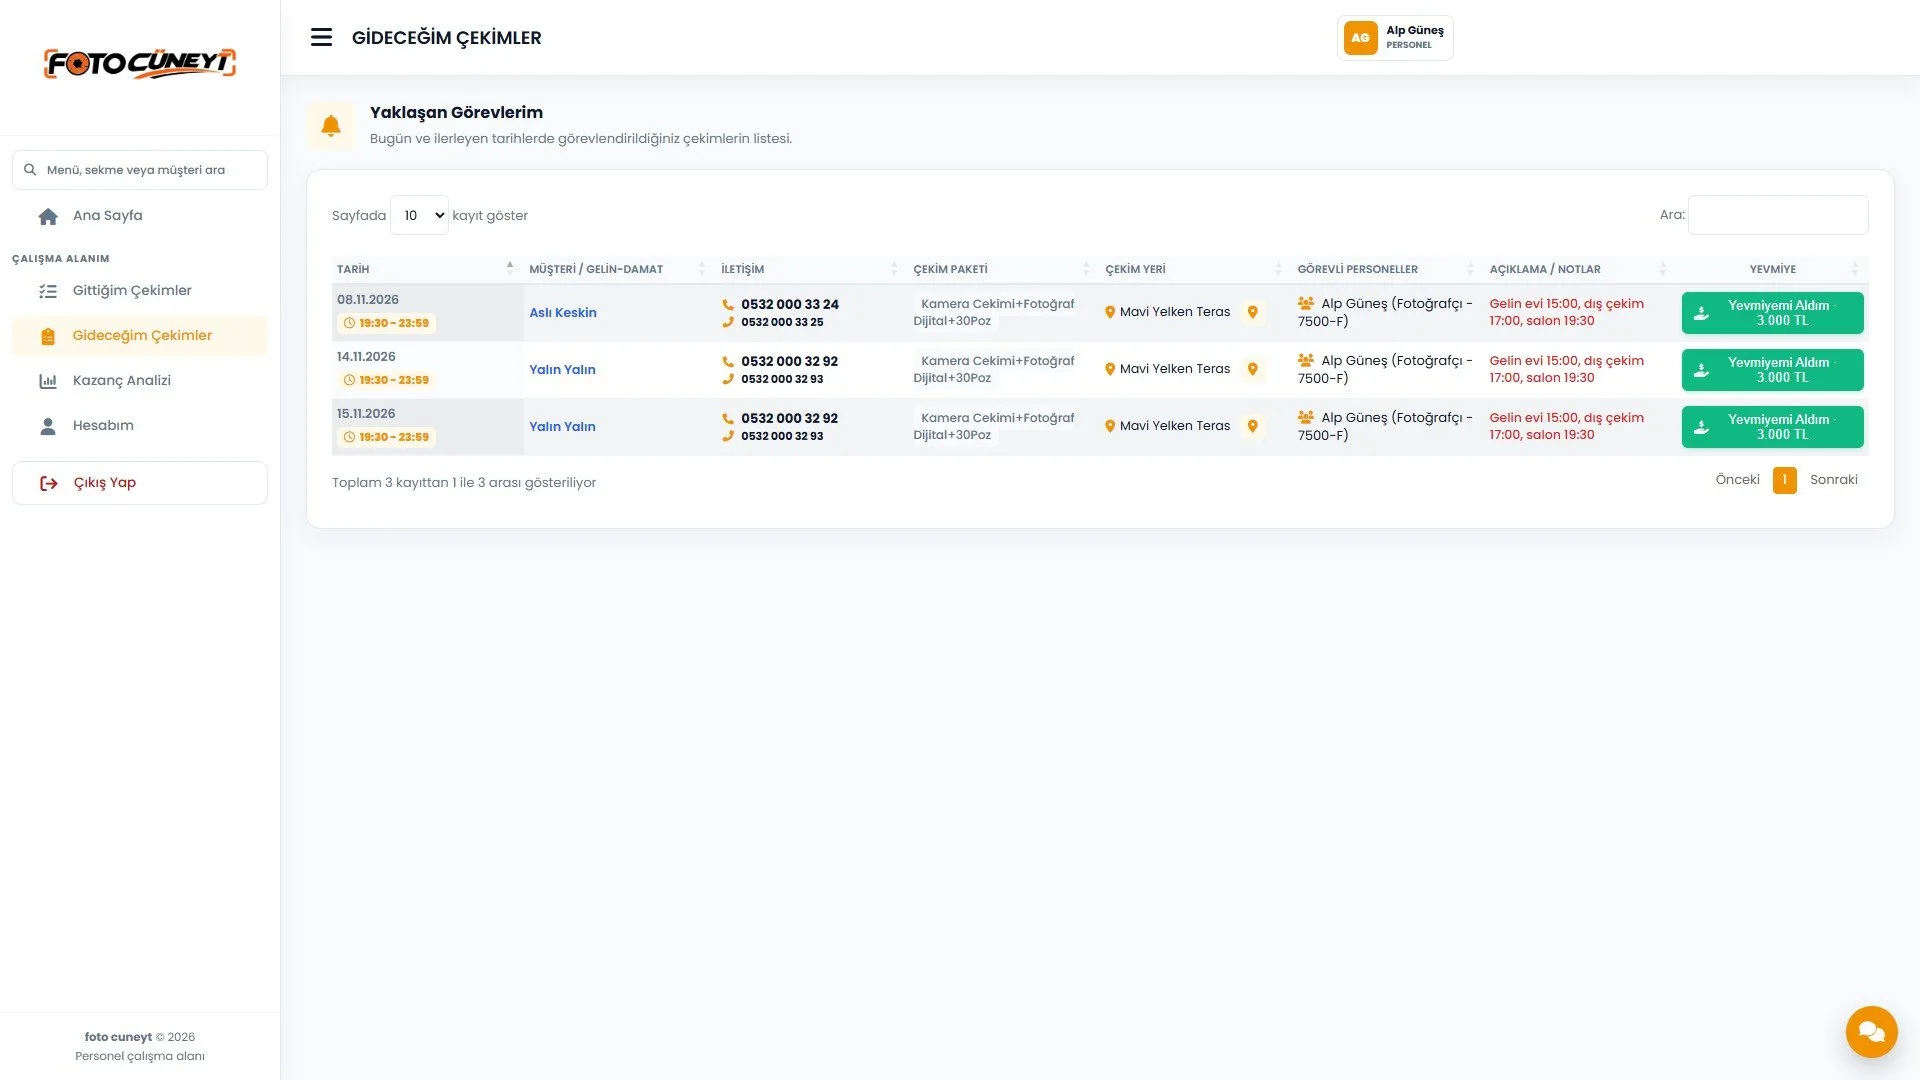Open Aslı Keskin customer link
The image size is (1920, 1080).
(562, 313)
